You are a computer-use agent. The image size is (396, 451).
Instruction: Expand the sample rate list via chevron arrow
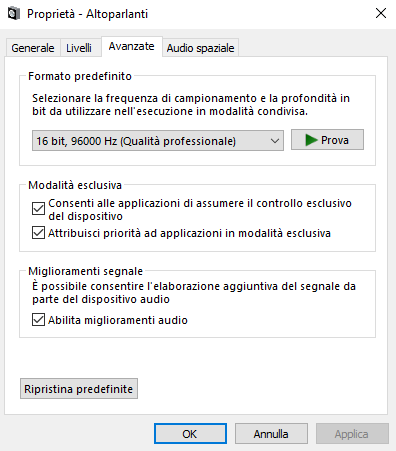275,141
